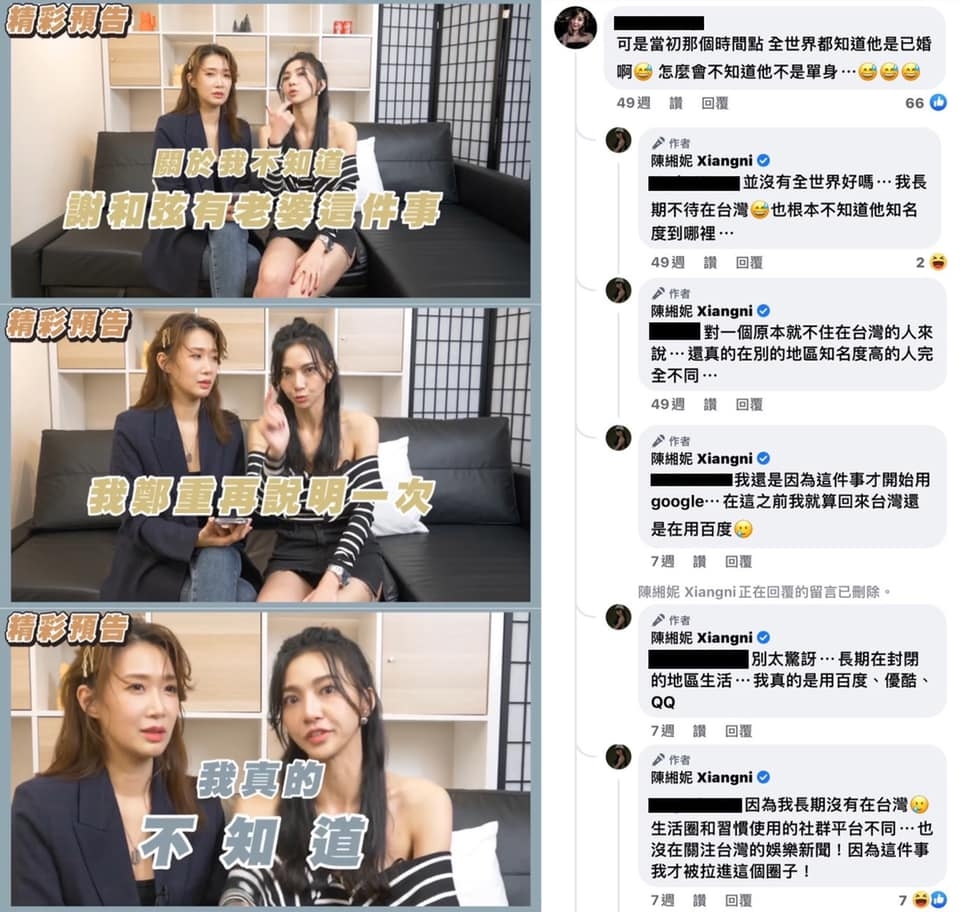Click 讚 under the 優酷 QQ reply

[699, 731]
